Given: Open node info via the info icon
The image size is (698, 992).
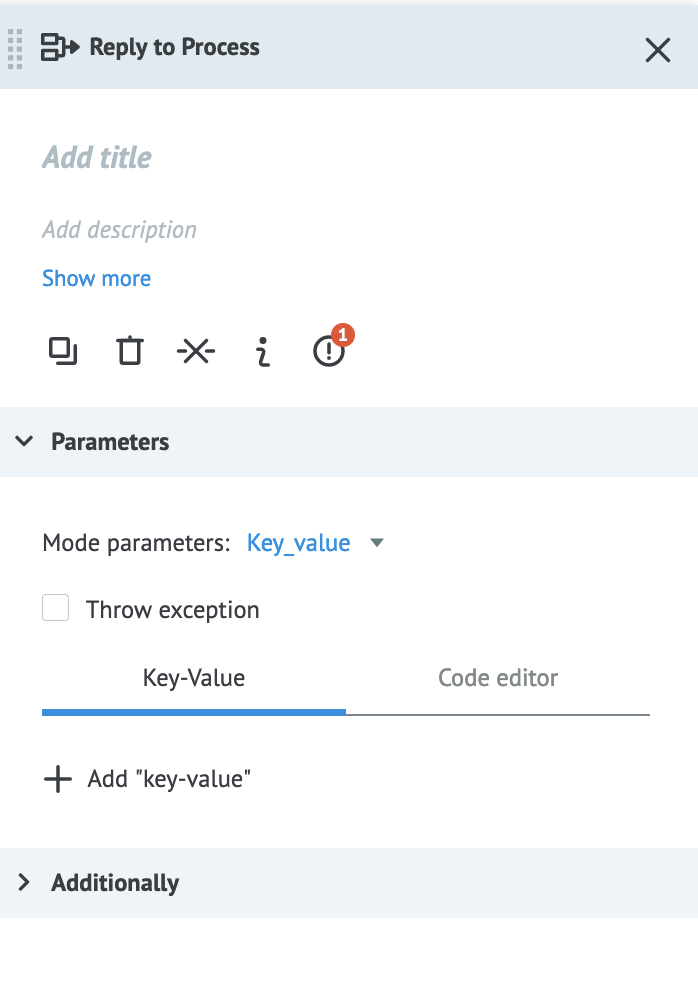Looking at the screenshot, I should tap(262, 351).
